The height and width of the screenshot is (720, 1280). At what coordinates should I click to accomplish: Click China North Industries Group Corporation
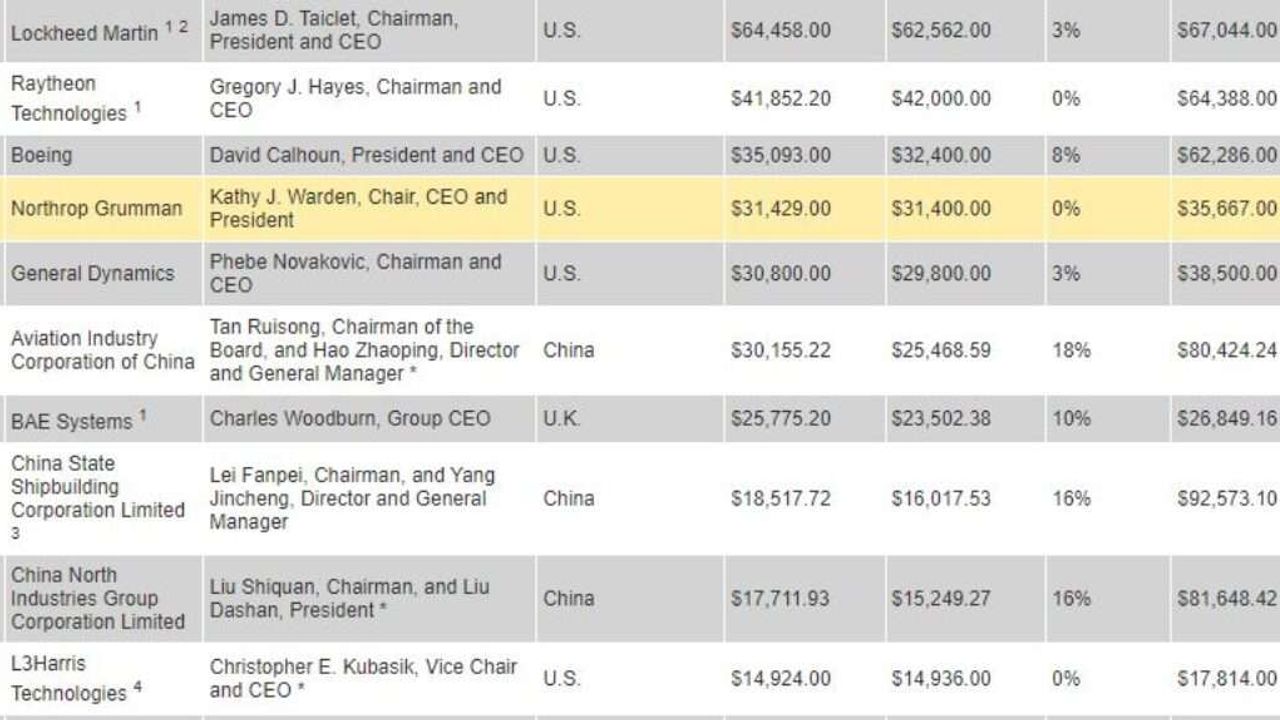(x=97, y=598)
